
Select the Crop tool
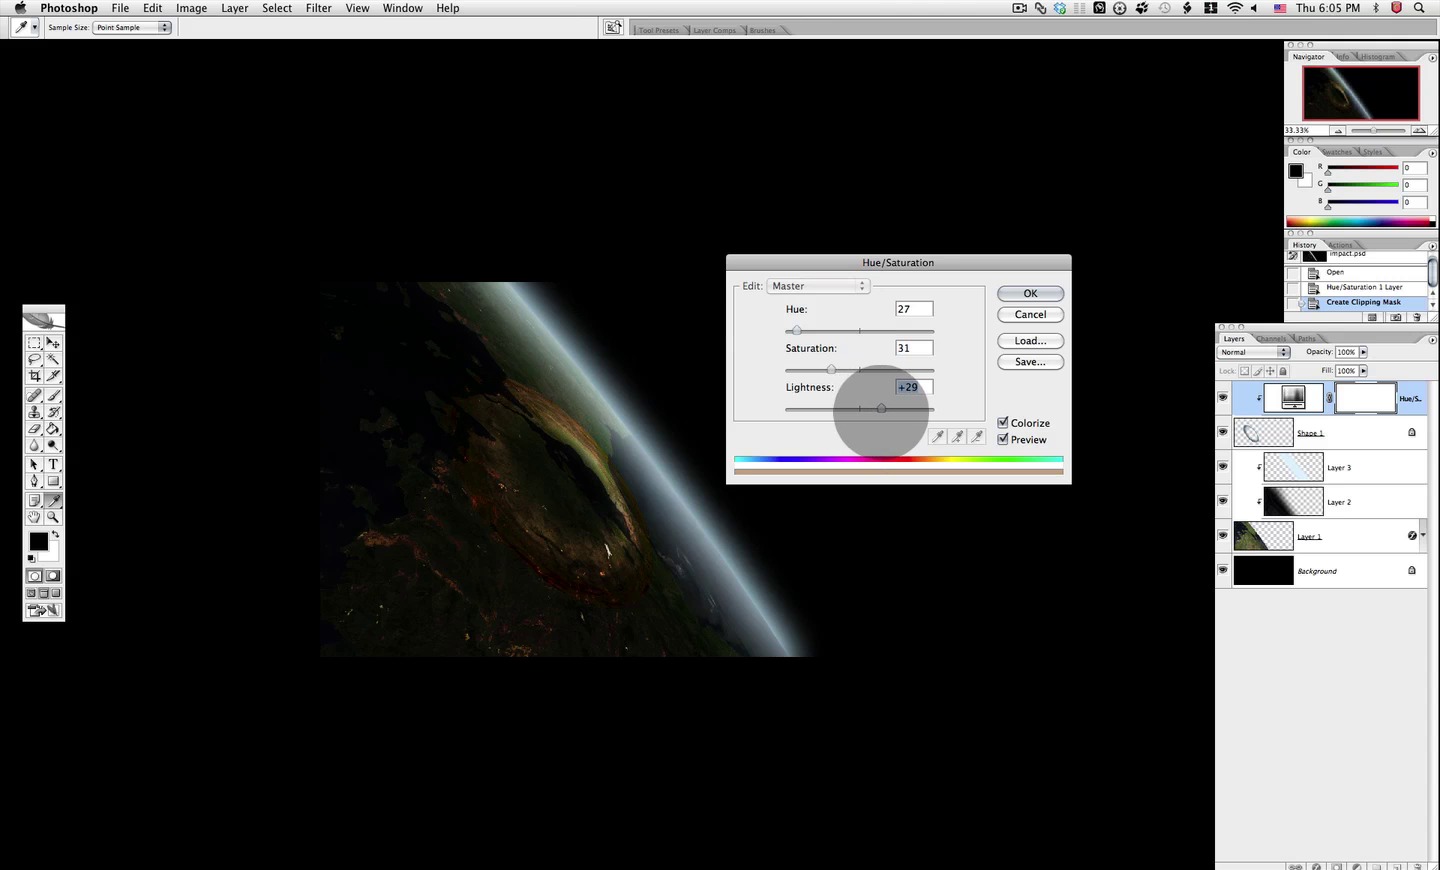pyautogui.click(x=34, y=376)
